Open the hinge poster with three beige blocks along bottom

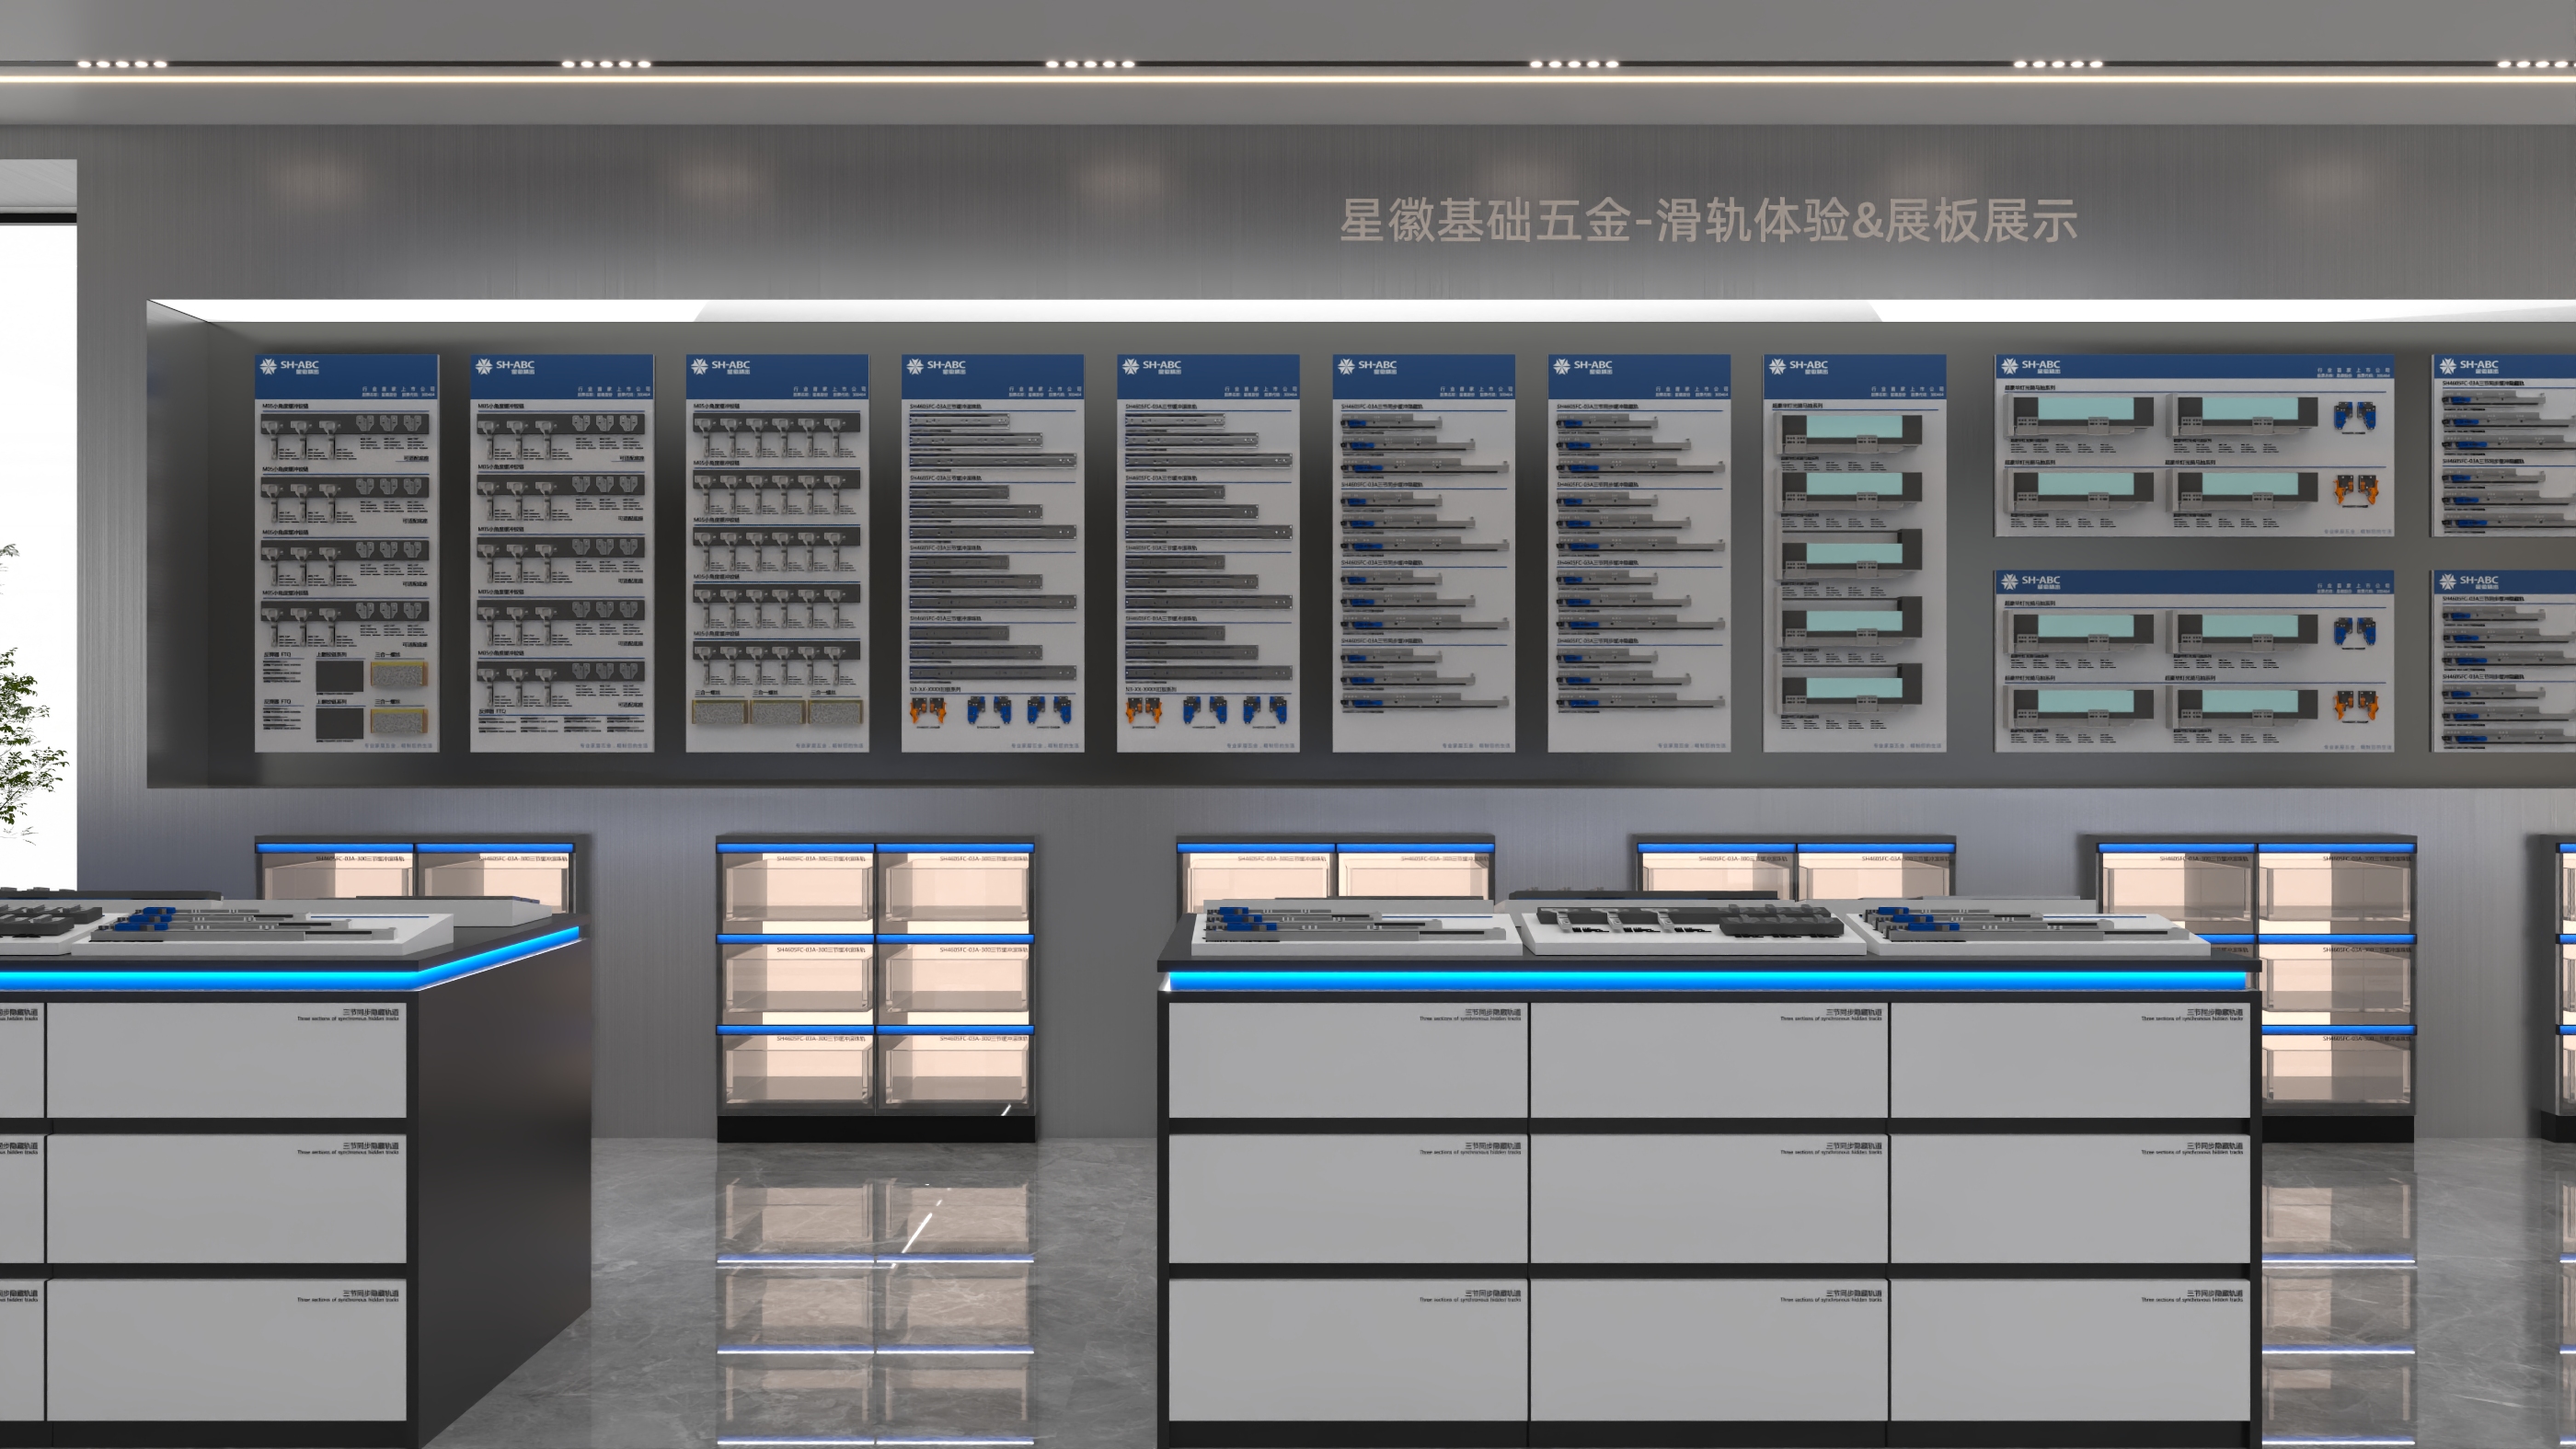[x=777, y=553]
